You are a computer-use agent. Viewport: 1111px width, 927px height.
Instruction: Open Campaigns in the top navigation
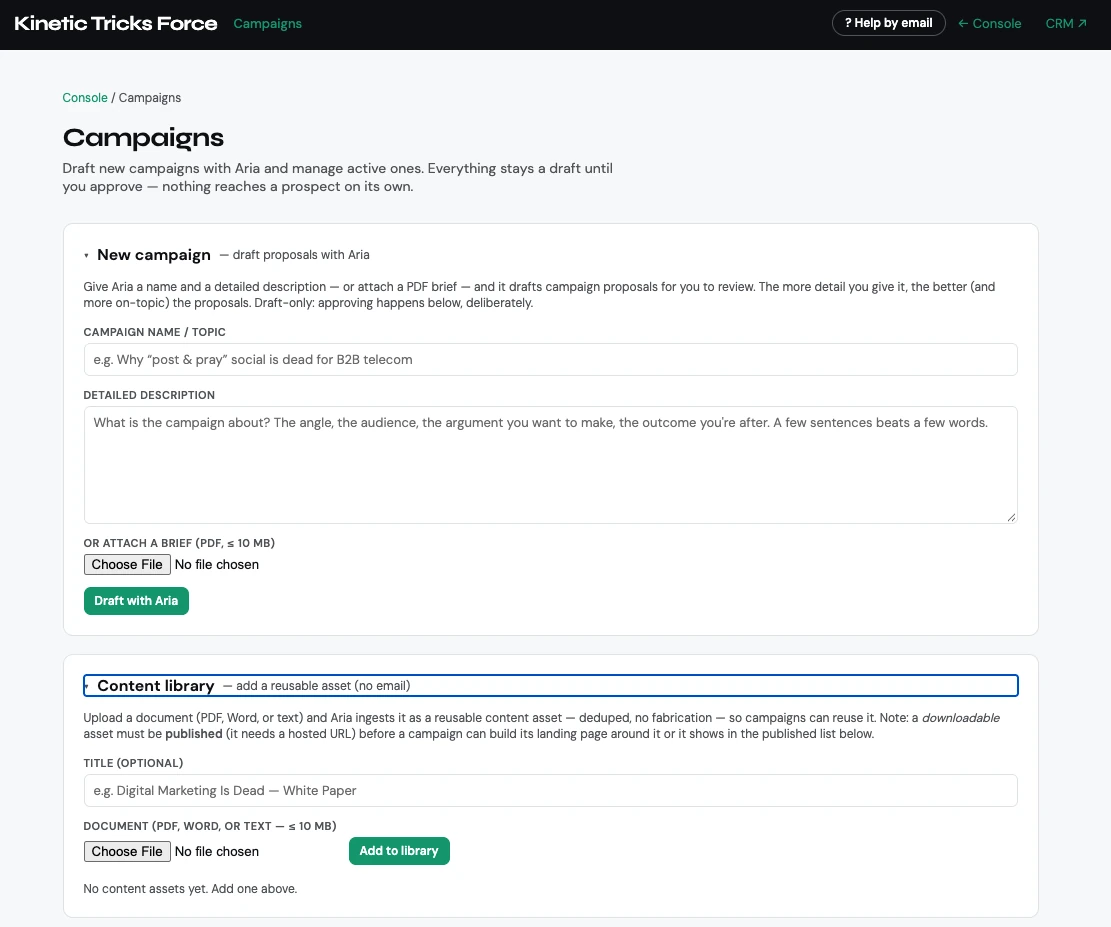(x=267, y=23)
